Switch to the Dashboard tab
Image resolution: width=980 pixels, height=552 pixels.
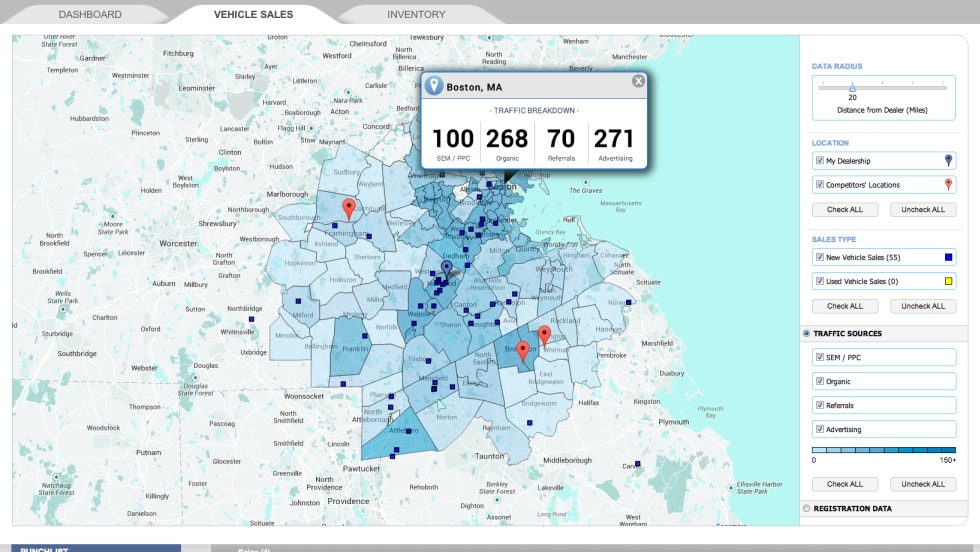(x=90, y=15)
